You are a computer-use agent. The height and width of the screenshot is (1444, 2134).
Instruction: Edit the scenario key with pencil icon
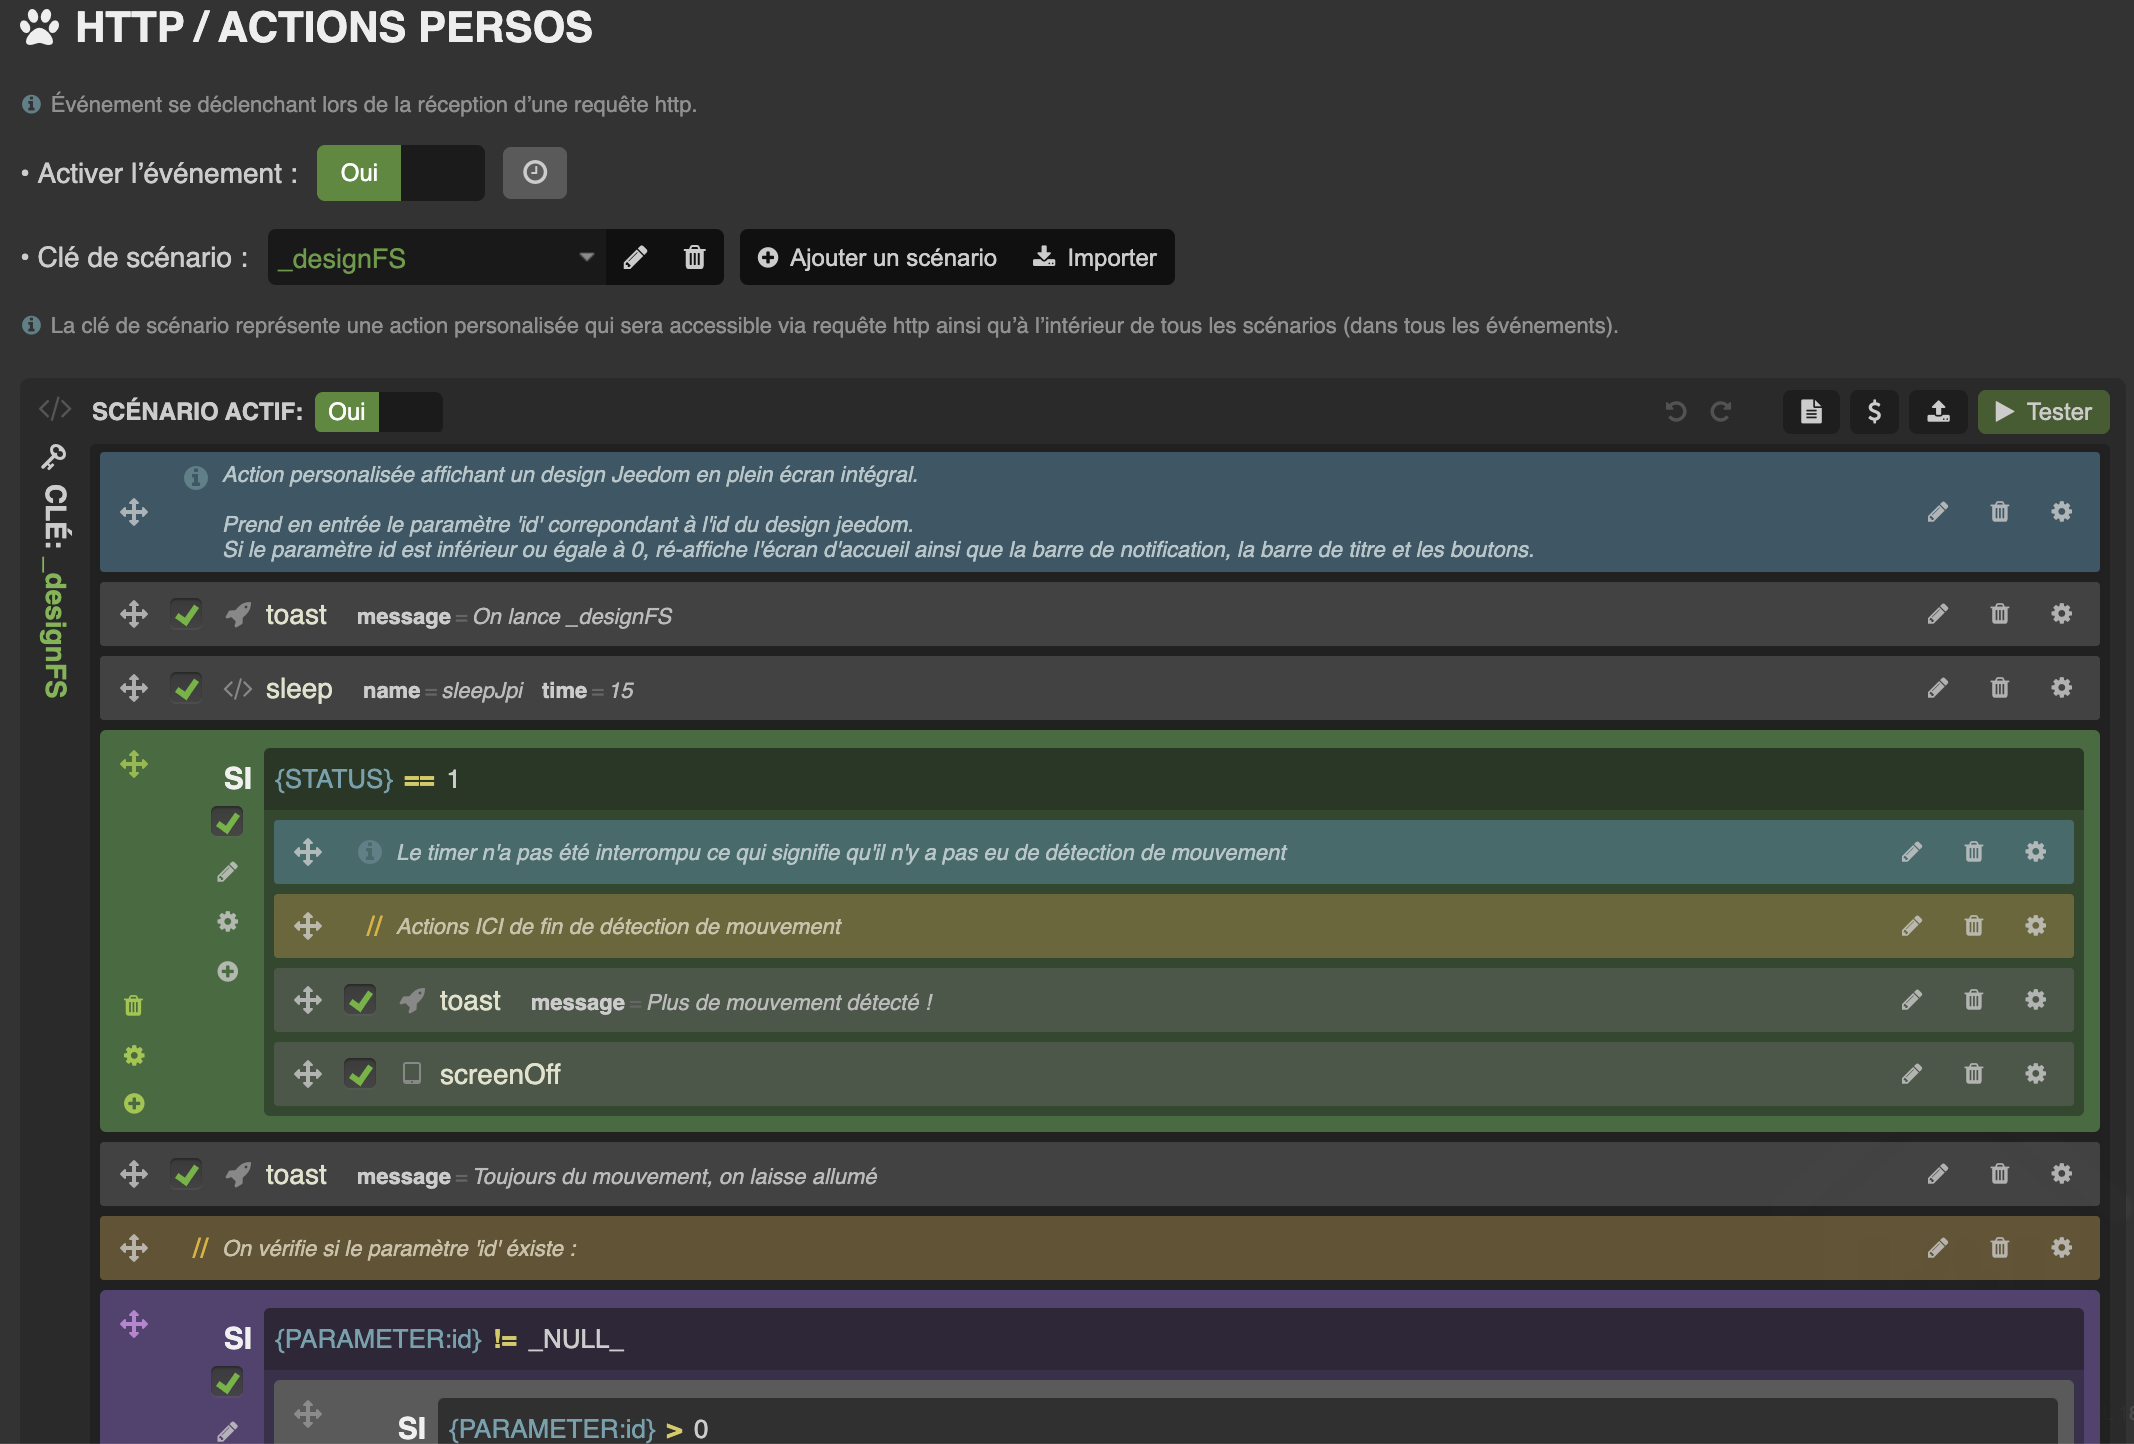[635, 258]
